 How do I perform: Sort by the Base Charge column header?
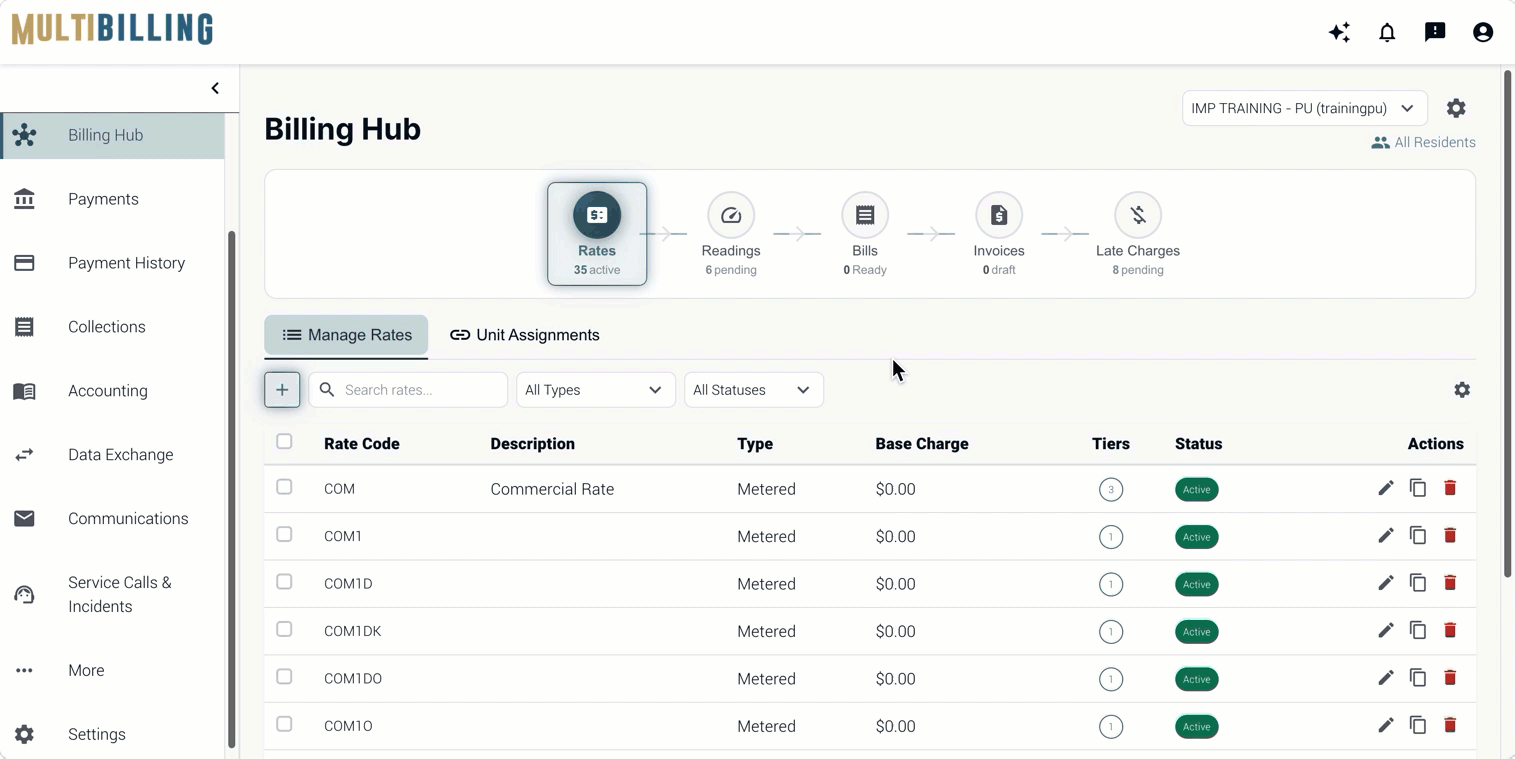[922, 444]
